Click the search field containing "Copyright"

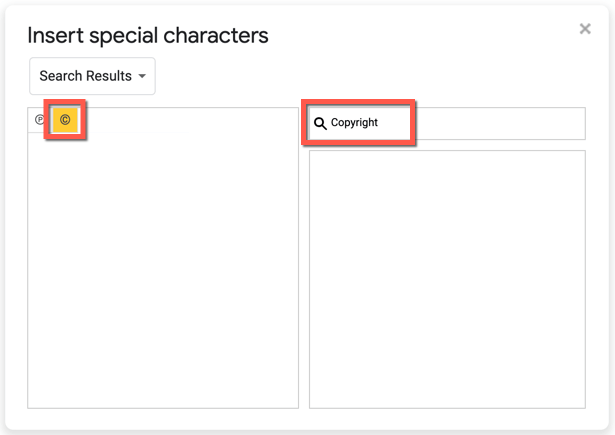point(360,123)
